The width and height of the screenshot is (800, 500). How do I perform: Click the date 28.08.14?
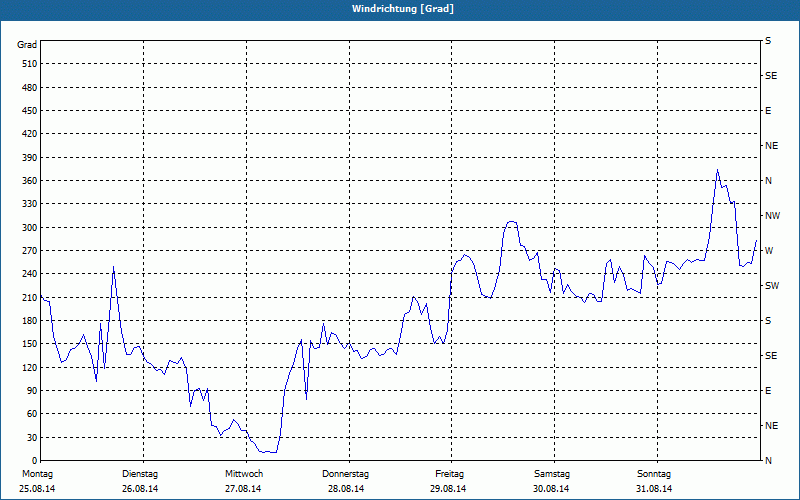(x=346, y=489)
